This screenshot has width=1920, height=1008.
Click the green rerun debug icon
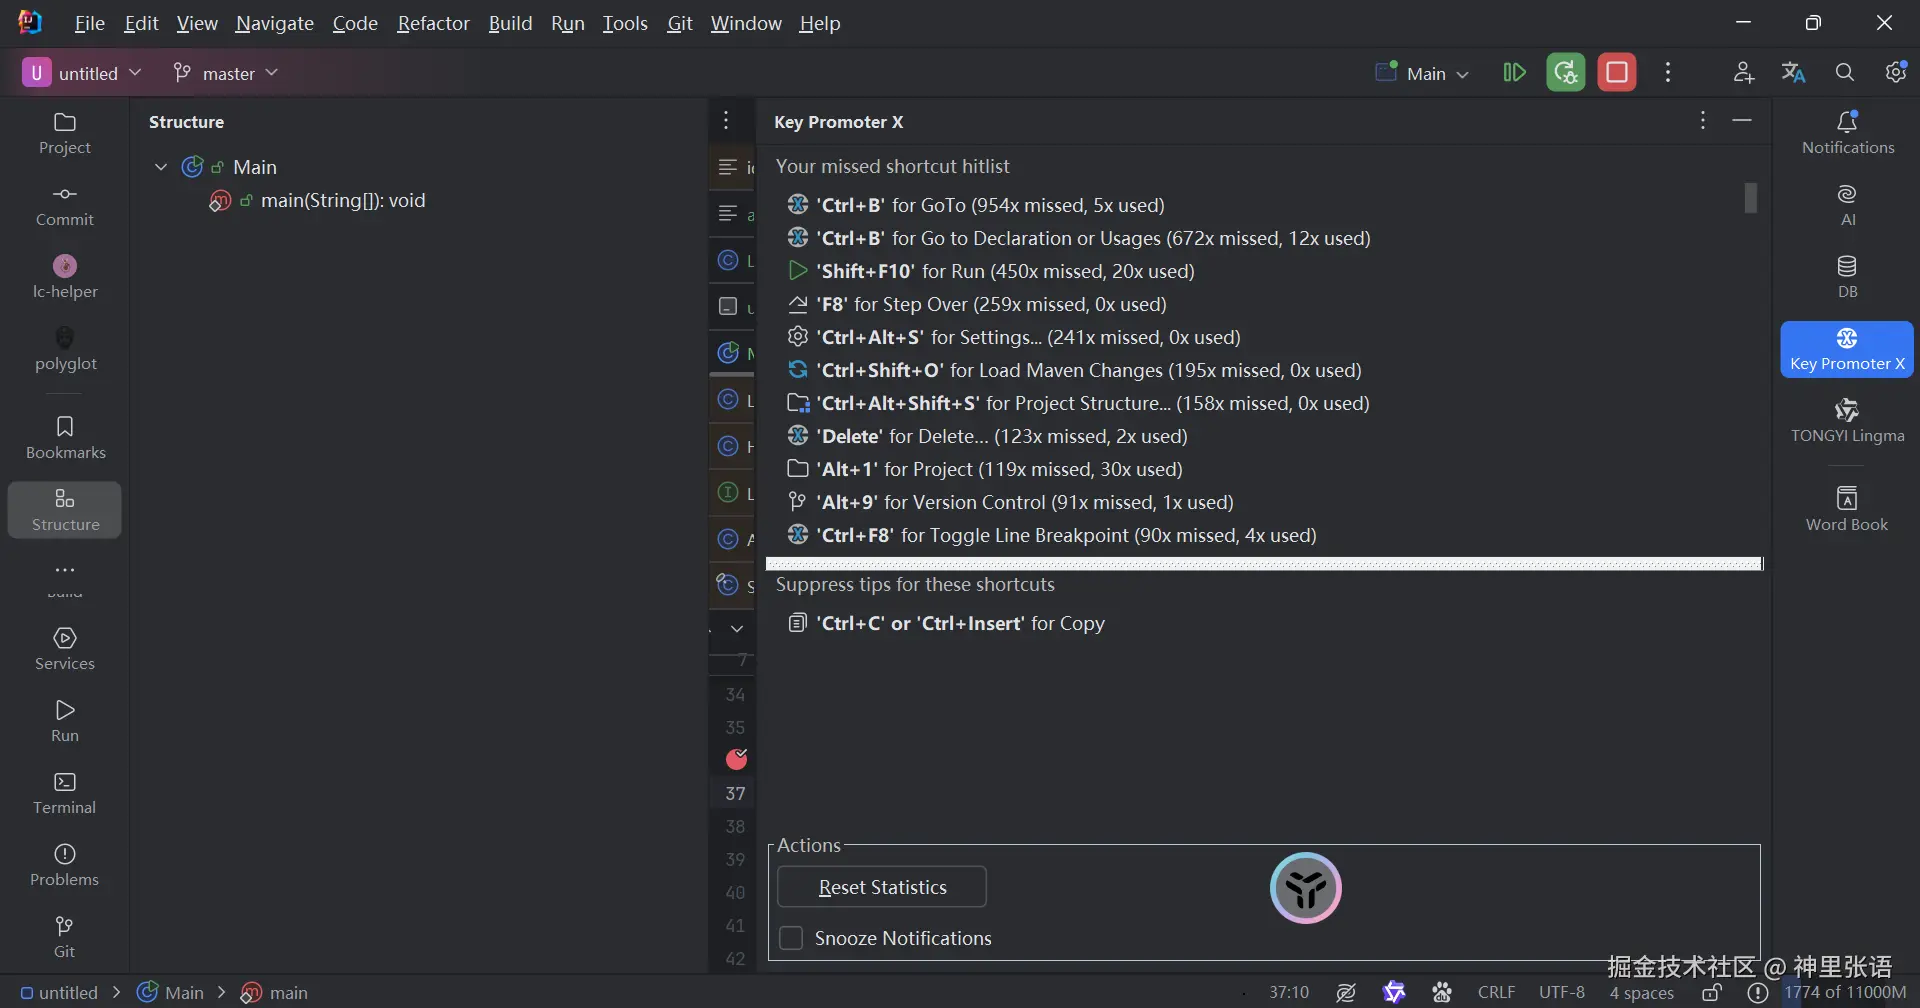click(1566, 73)
